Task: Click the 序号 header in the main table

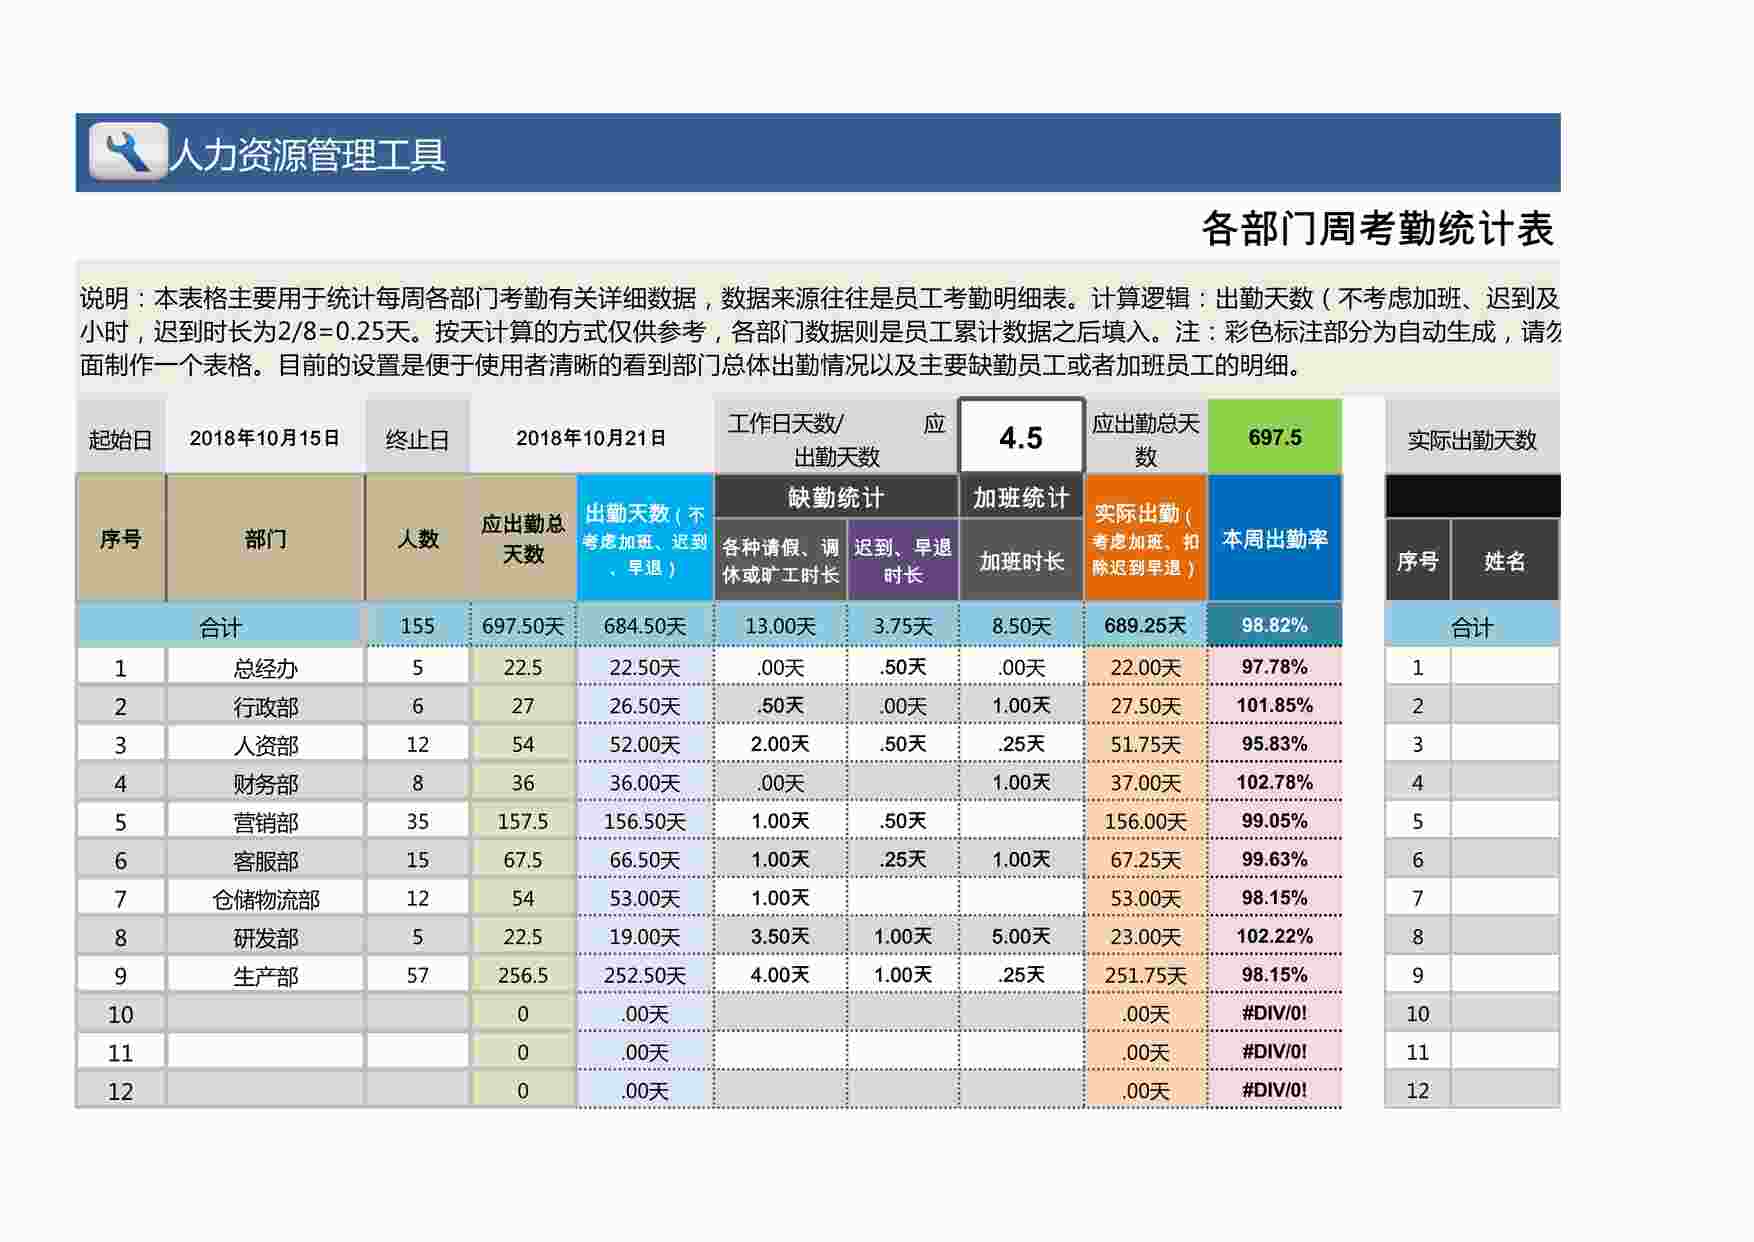Action: 121,539
